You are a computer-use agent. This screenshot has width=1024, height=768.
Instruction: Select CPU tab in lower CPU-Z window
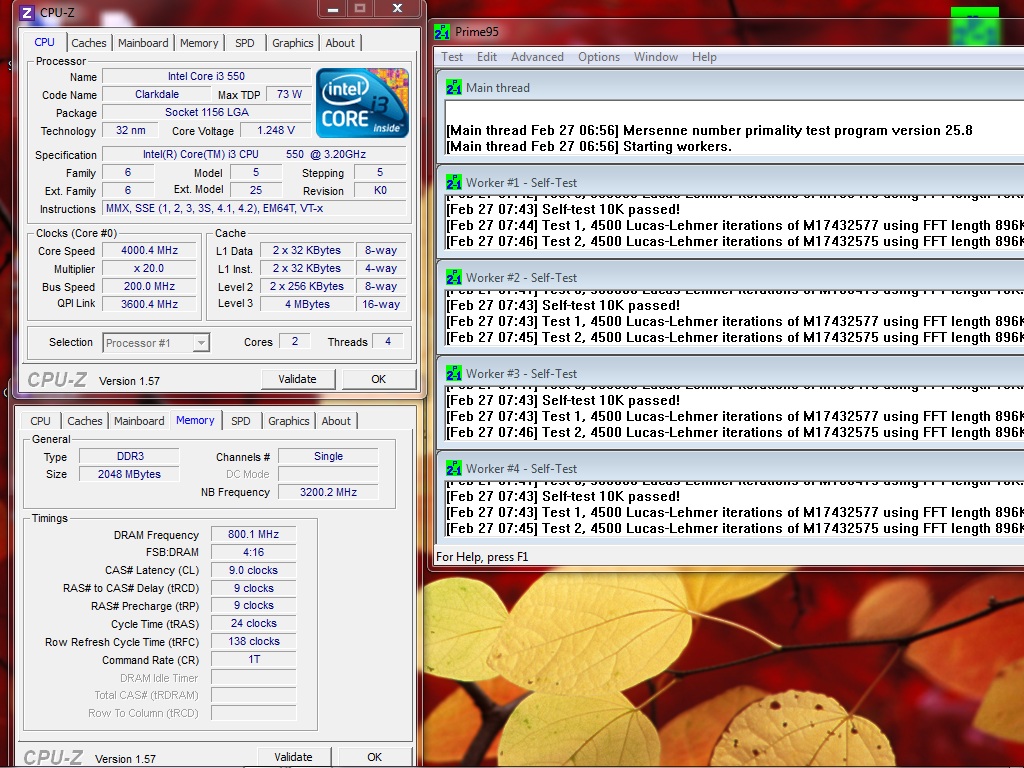click(40, 421)
